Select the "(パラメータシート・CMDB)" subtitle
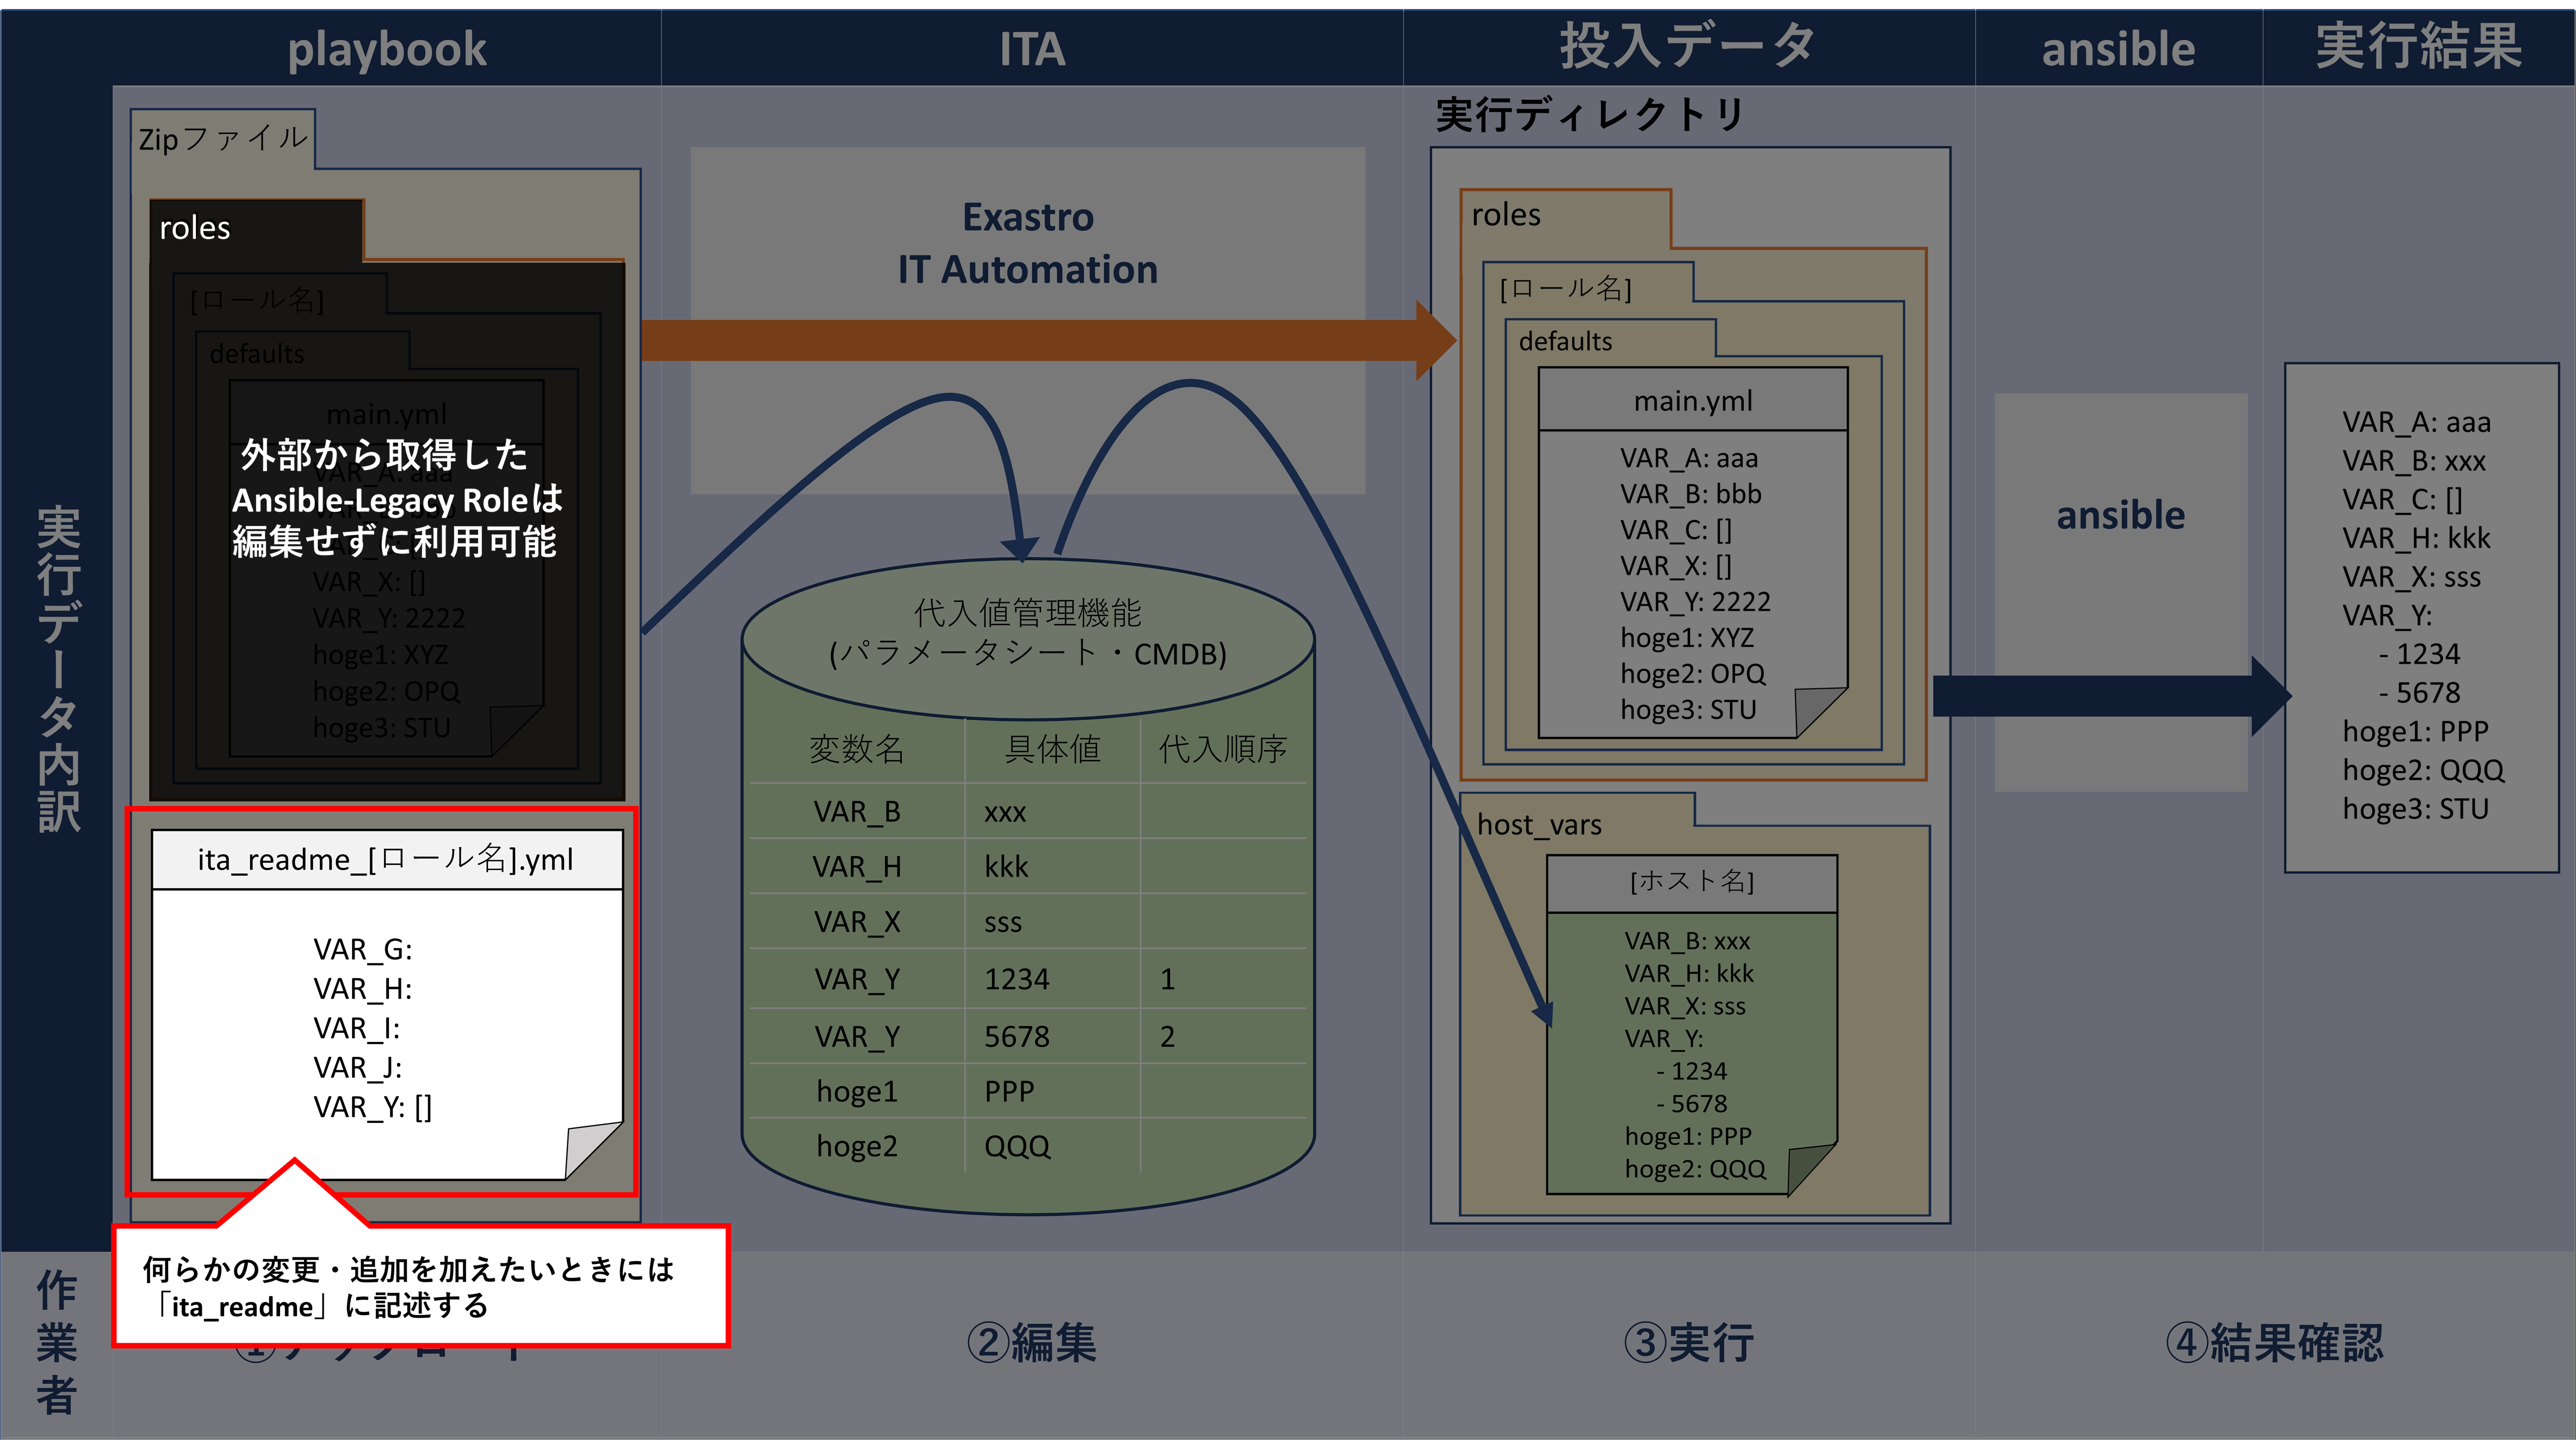This screenshot has height=1450, width=2576. (x=1027, y=653)
